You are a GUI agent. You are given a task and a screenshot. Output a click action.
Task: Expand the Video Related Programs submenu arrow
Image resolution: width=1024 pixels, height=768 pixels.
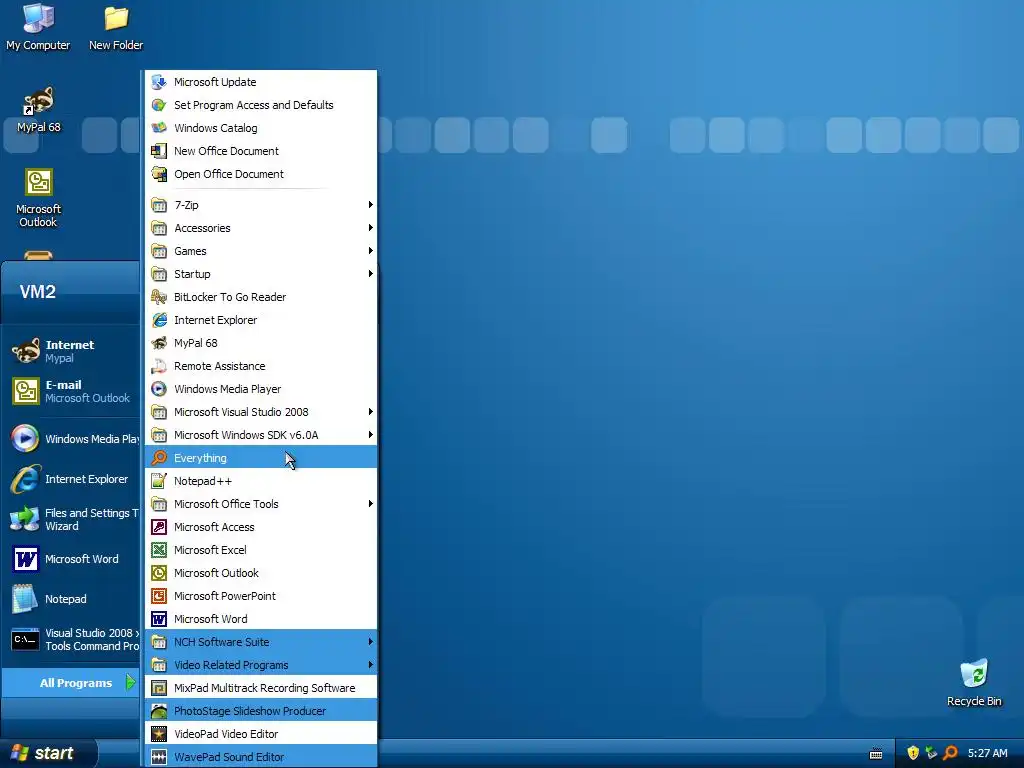click(370, 665)
